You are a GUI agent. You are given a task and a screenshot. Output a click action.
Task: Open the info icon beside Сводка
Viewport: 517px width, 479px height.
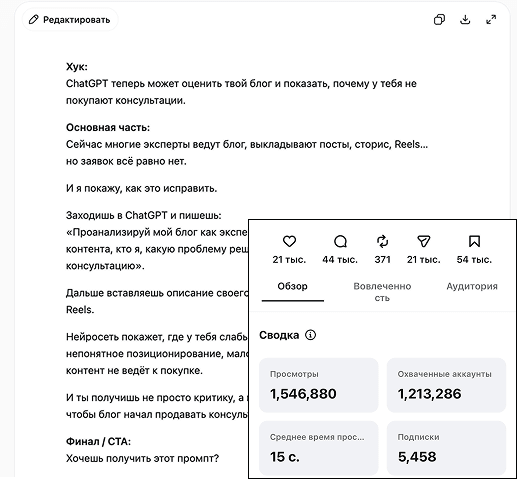pyautogui.click(x=310, y=335)
